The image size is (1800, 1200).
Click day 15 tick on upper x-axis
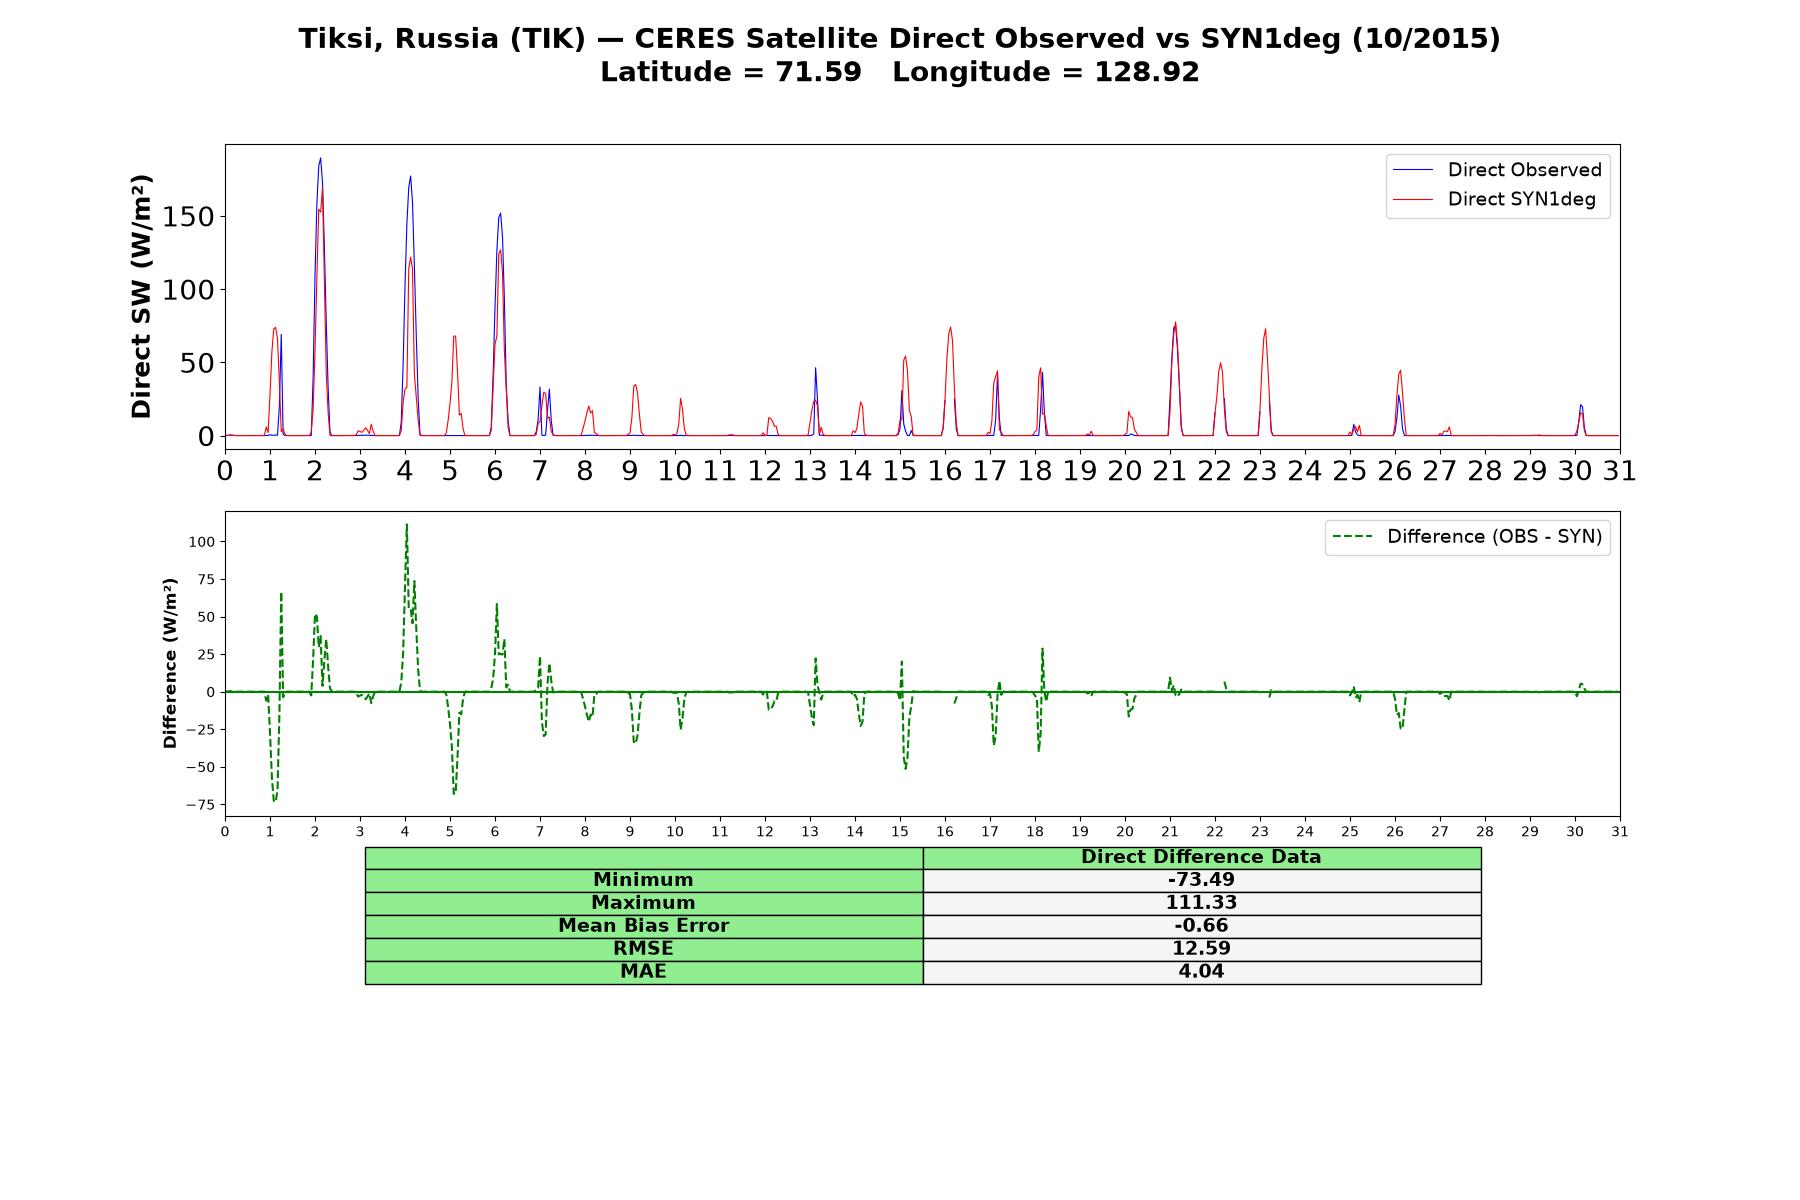(900, 470)
